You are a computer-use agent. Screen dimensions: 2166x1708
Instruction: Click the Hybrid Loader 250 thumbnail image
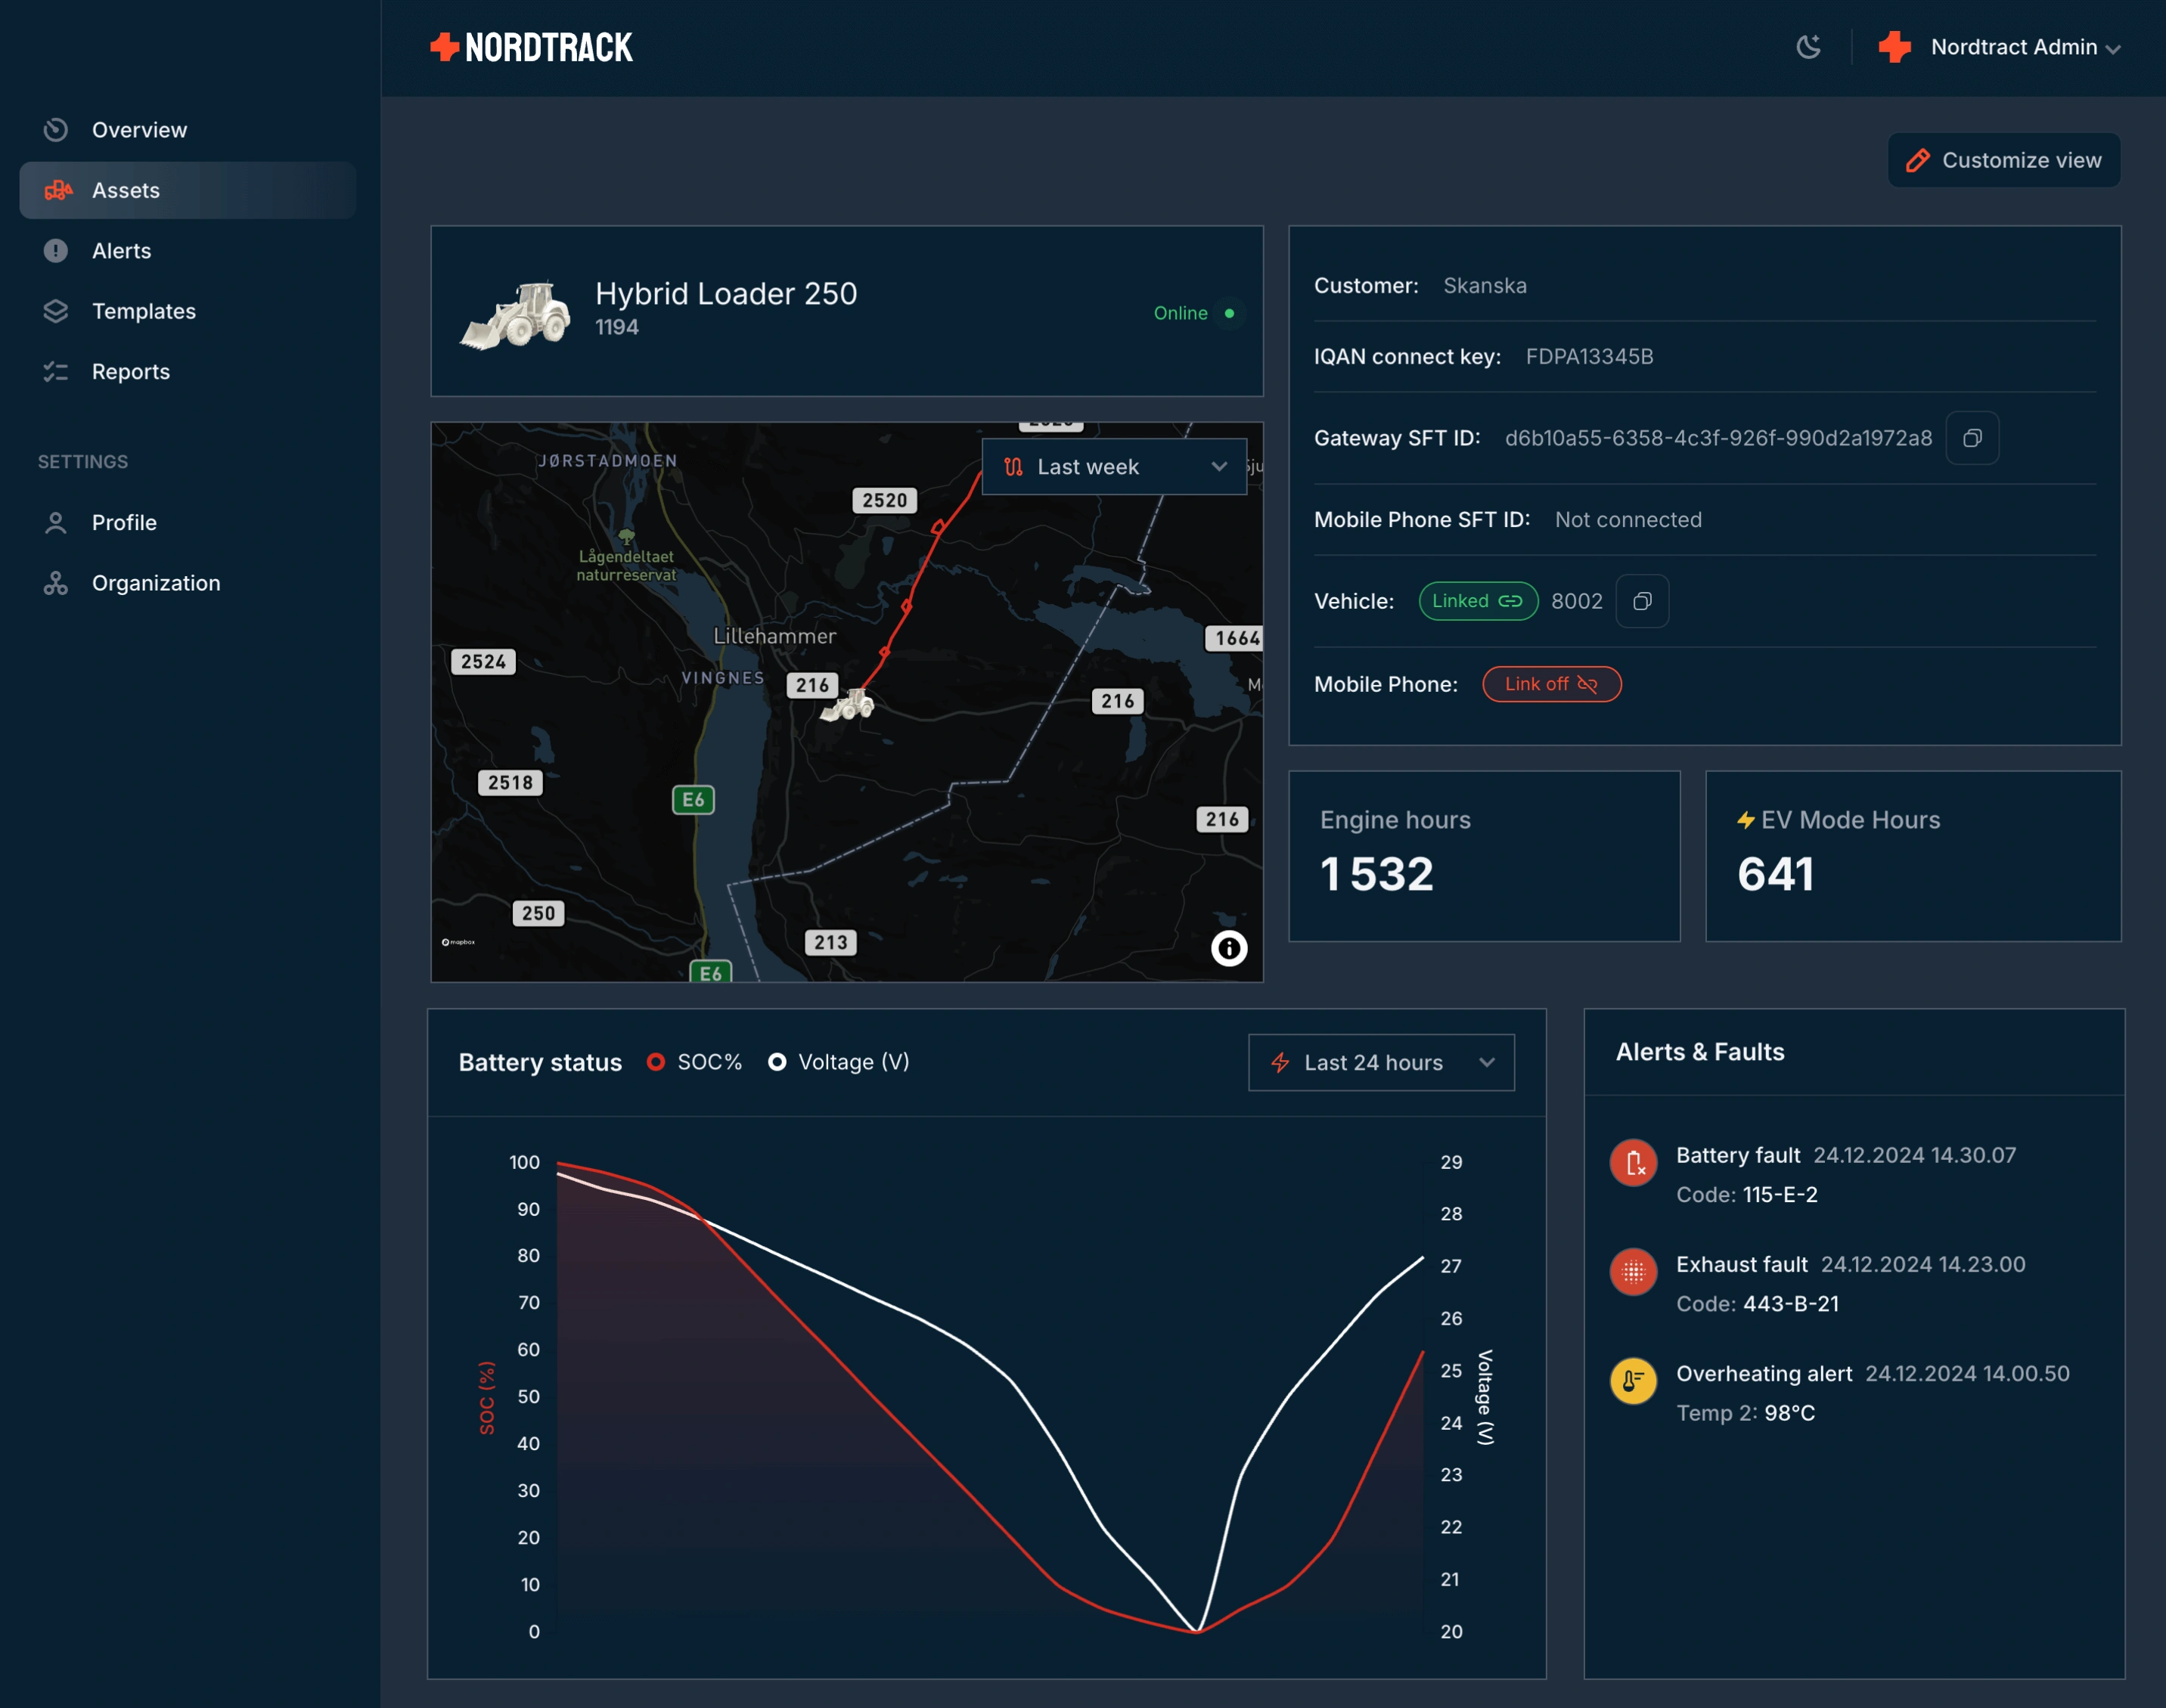pyautogui.click(x=516, y=314)
